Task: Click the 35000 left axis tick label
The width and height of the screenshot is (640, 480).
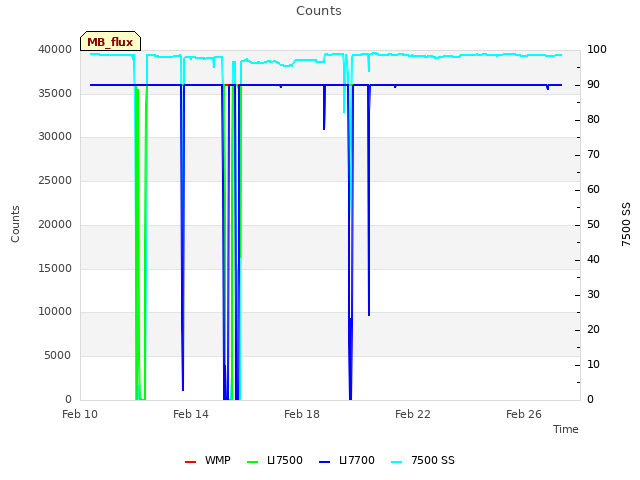Action: click(55, 93)
